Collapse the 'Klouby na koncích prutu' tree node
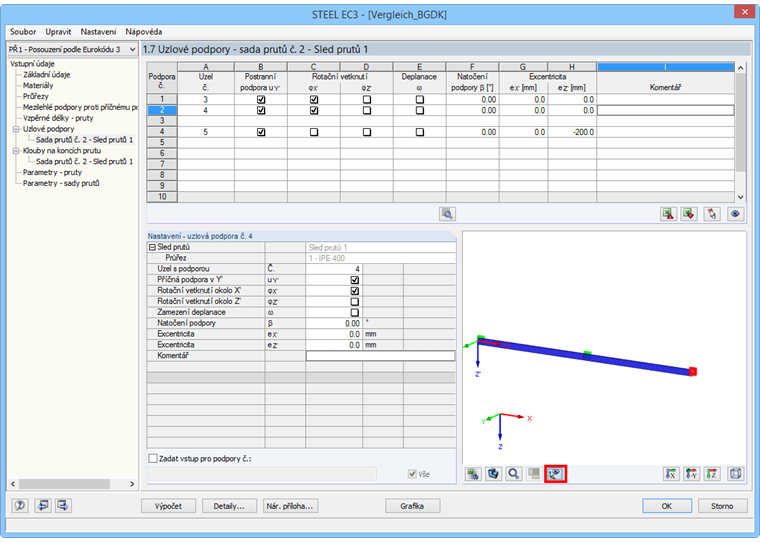Screen dimensions: 760x542 [16, 151]
